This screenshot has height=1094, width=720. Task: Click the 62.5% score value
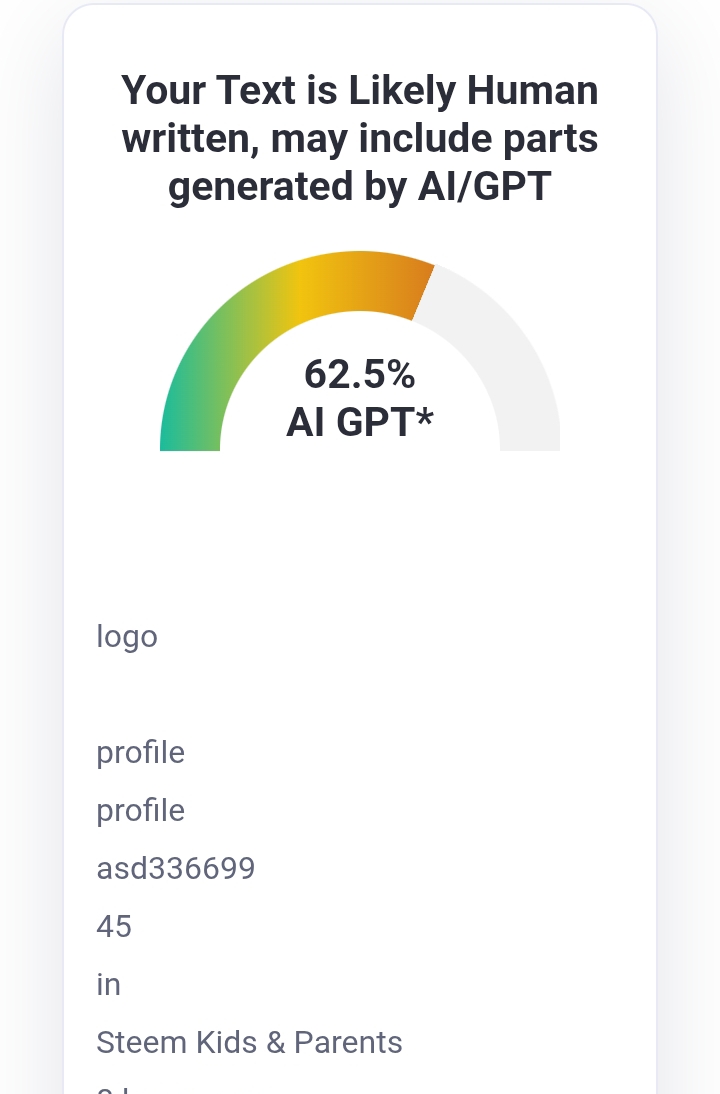coord(360,374)
